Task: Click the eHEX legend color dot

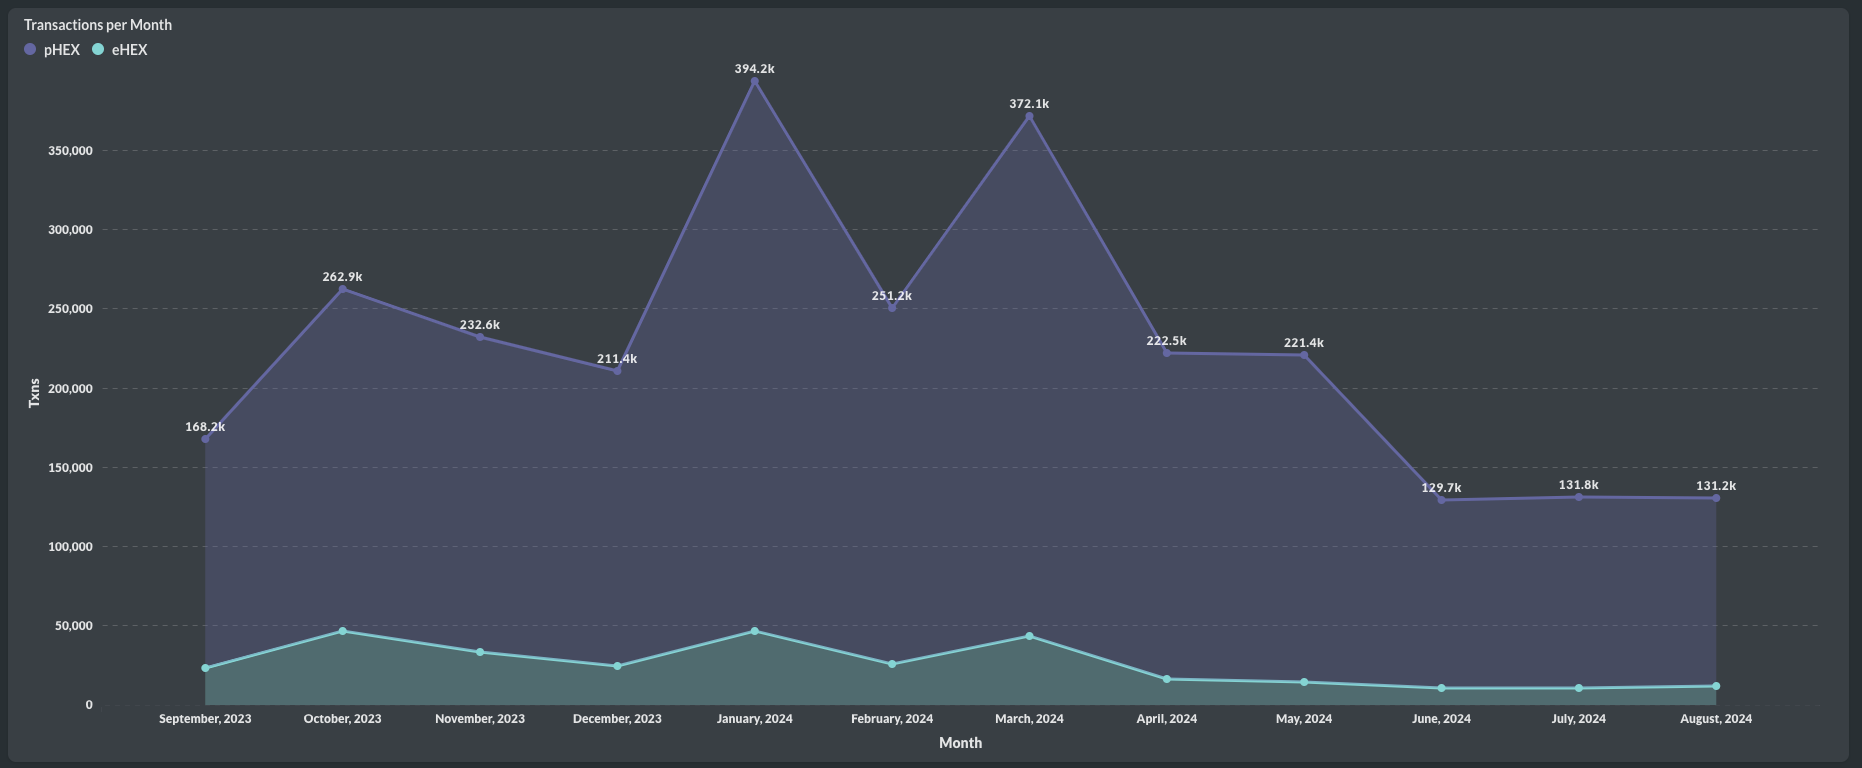Action: (98, 49)
